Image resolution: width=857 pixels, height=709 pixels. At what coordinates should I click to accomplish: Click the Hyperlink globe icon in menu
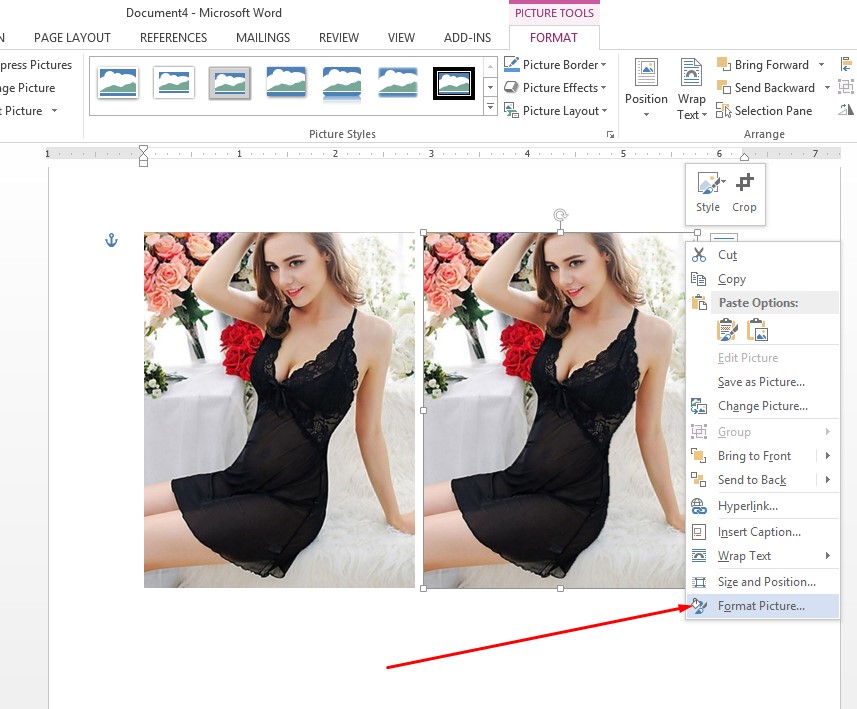point(699,506)
